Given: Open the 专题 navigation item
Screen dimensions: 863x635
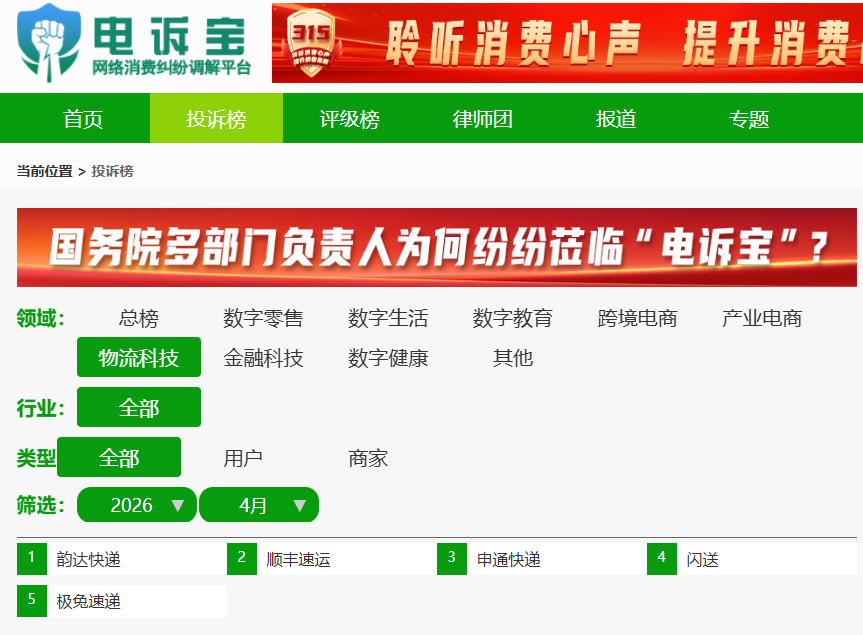Looking at the screenshot, I should click(749, 118).
